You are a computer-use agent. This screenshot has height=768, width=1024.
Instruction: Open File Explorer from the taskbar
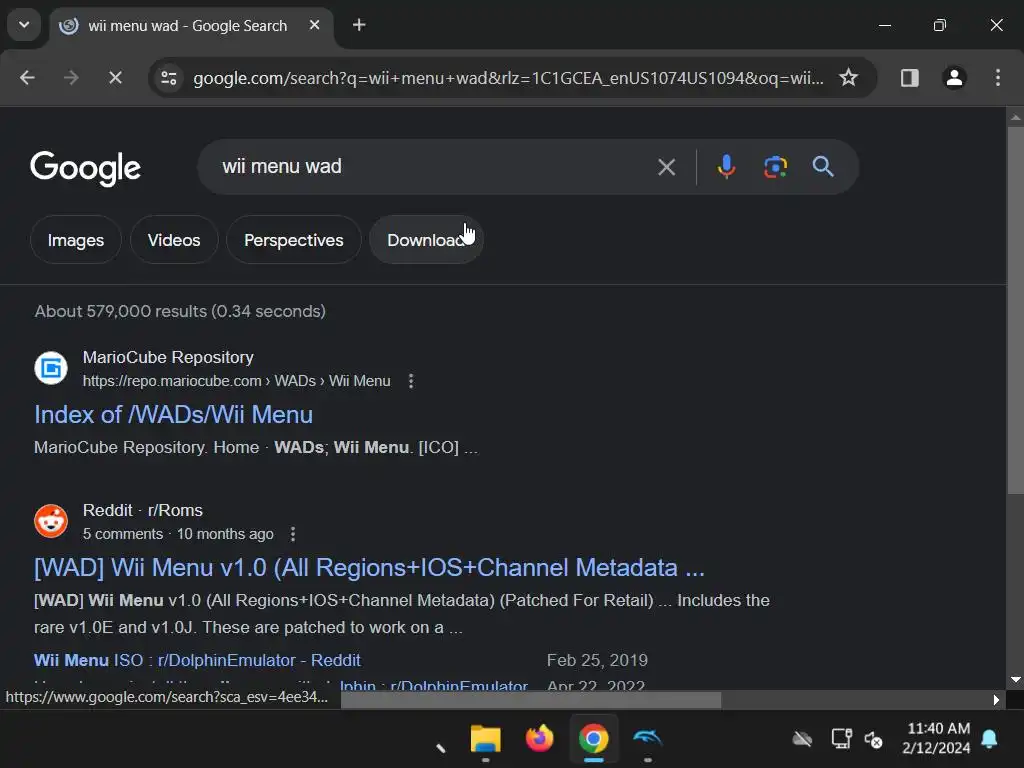pyautogui.click(x=485, y=739)
